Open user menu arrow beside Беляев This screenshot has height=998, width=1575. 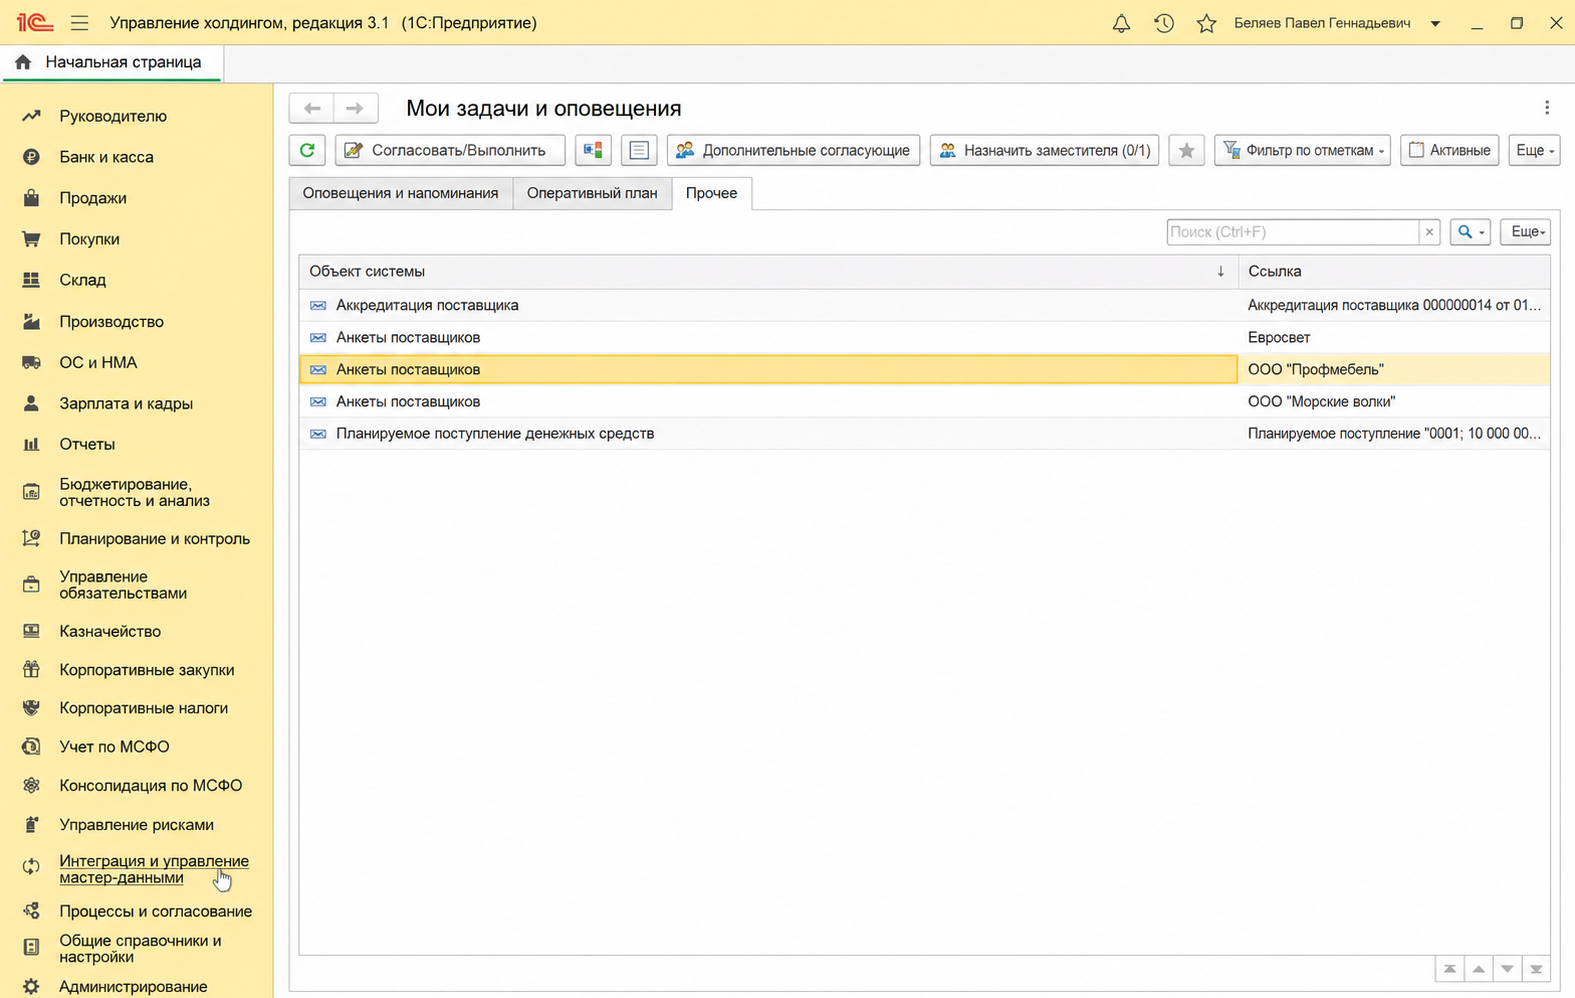pos(1435,23)
